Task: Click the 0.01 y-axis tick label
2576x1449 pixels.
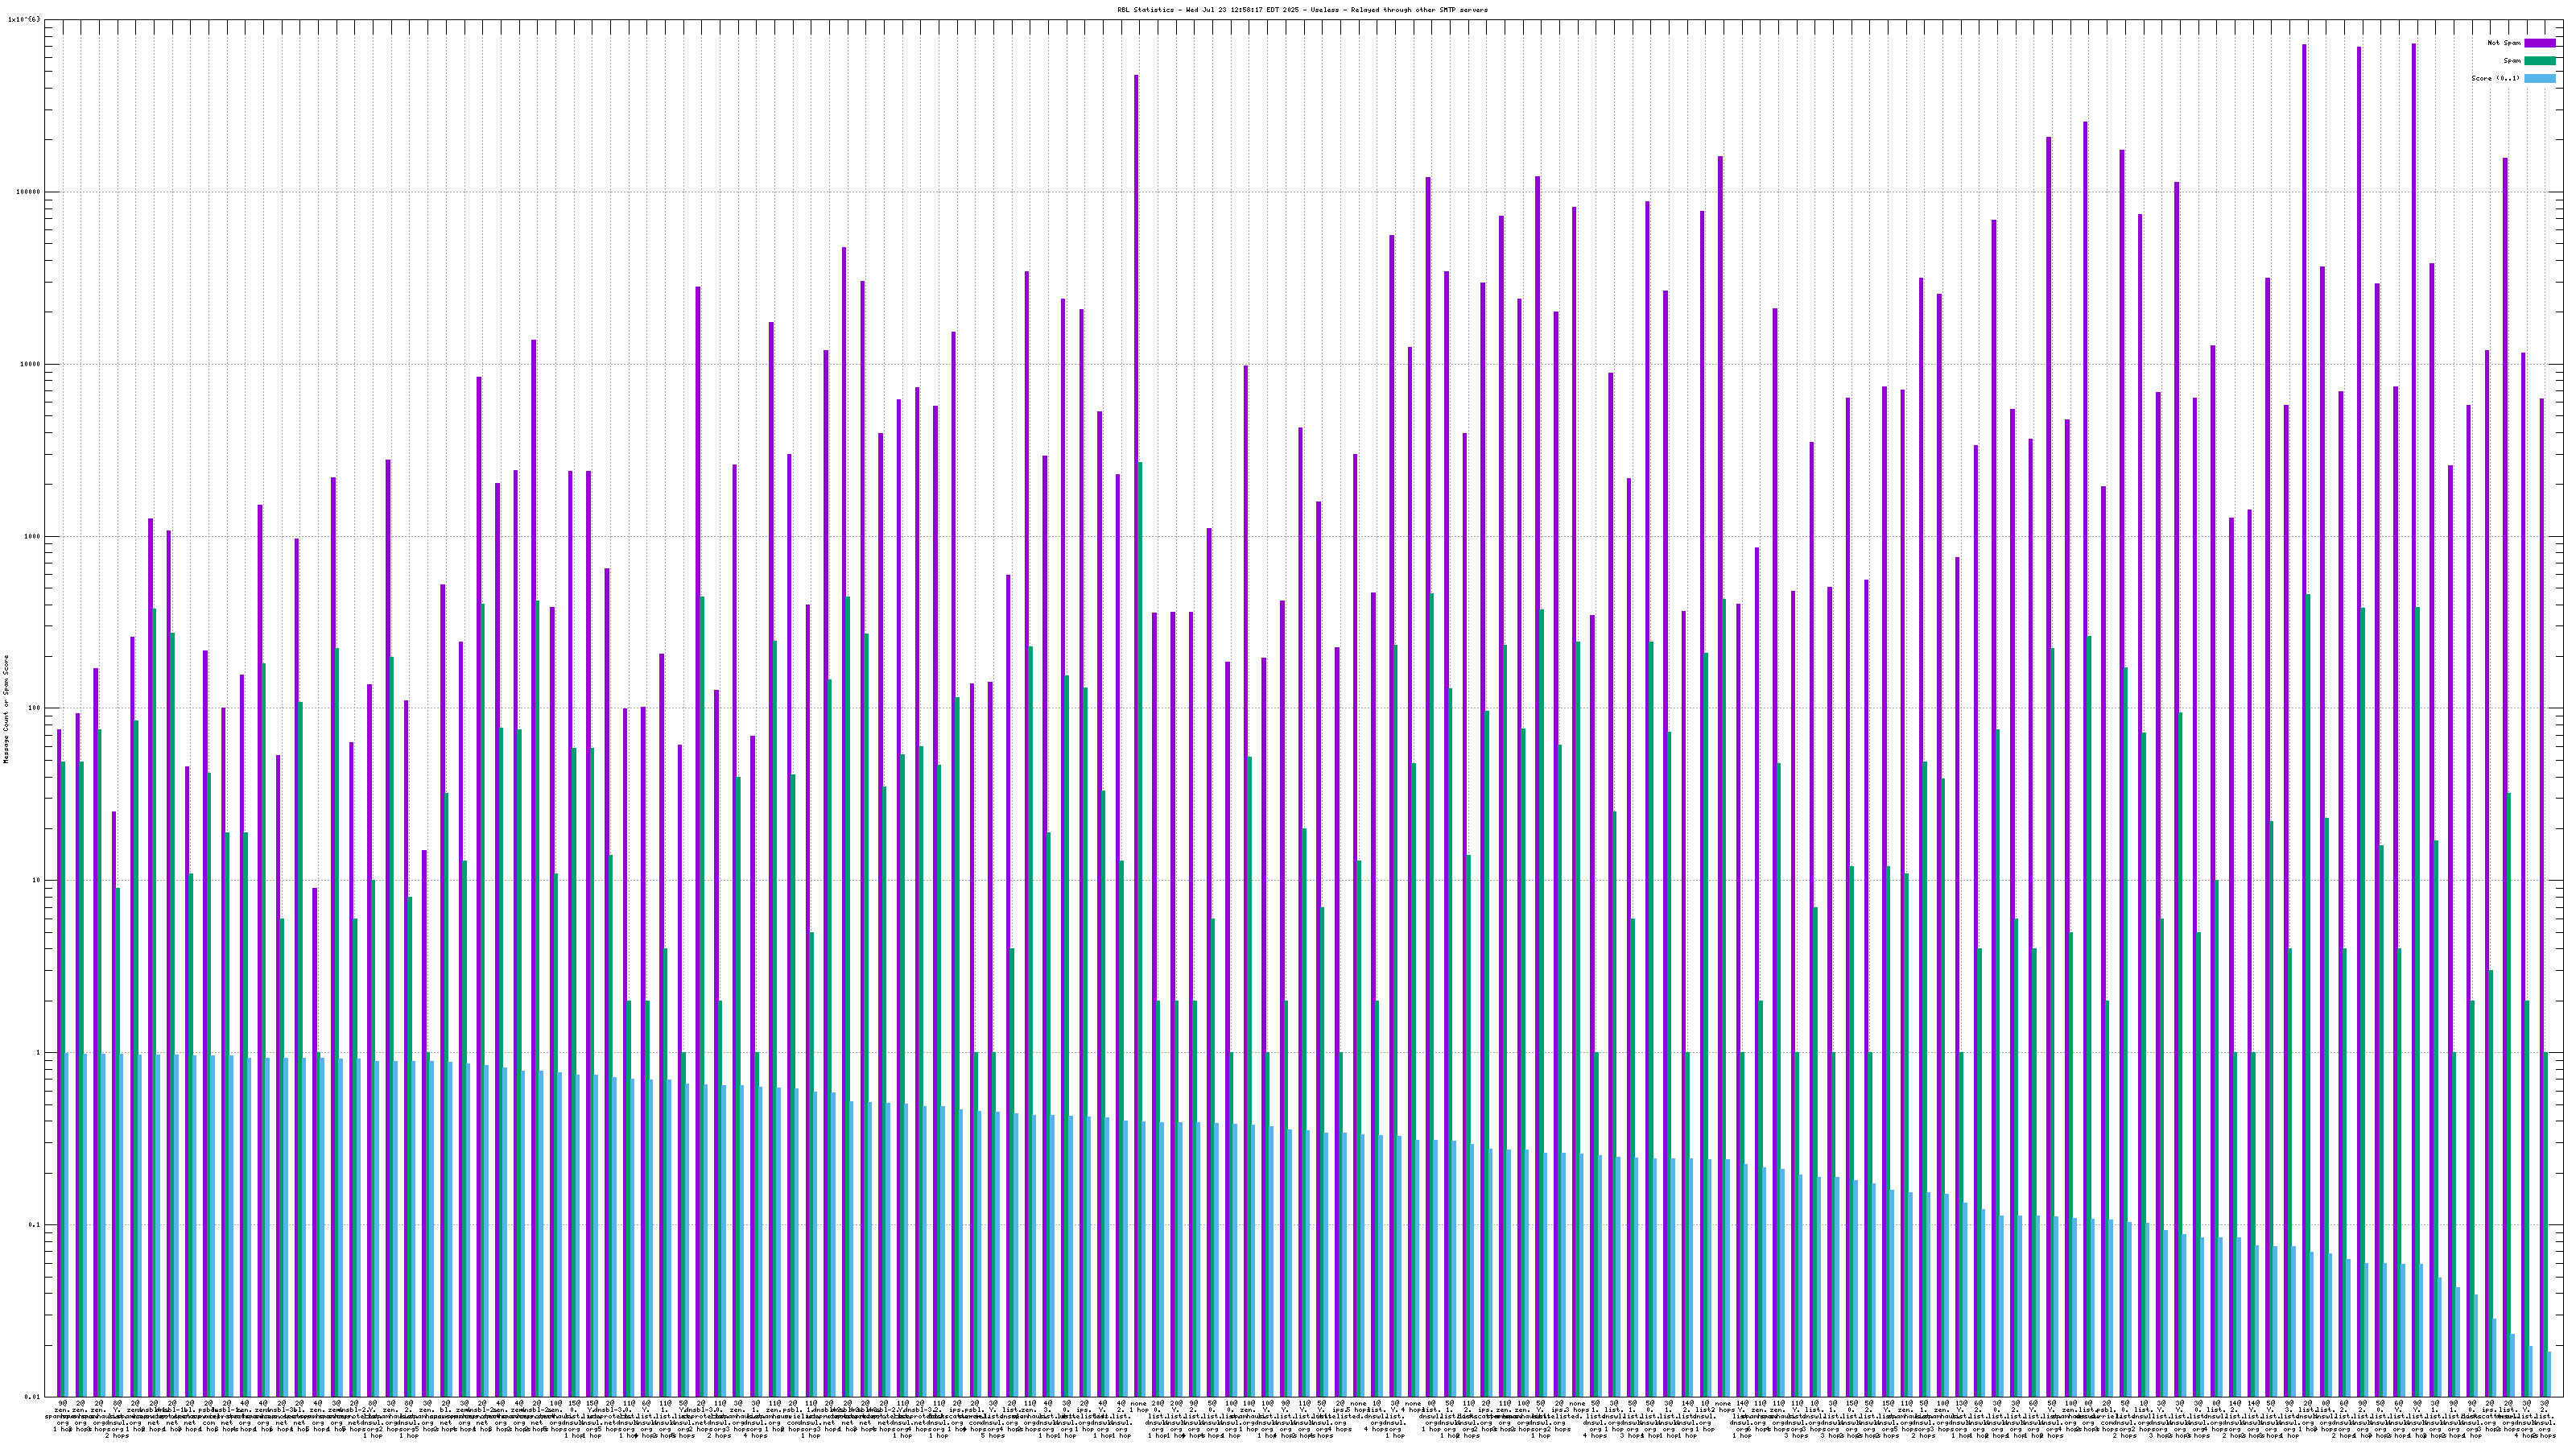Action: click(x=34, y=1397)
